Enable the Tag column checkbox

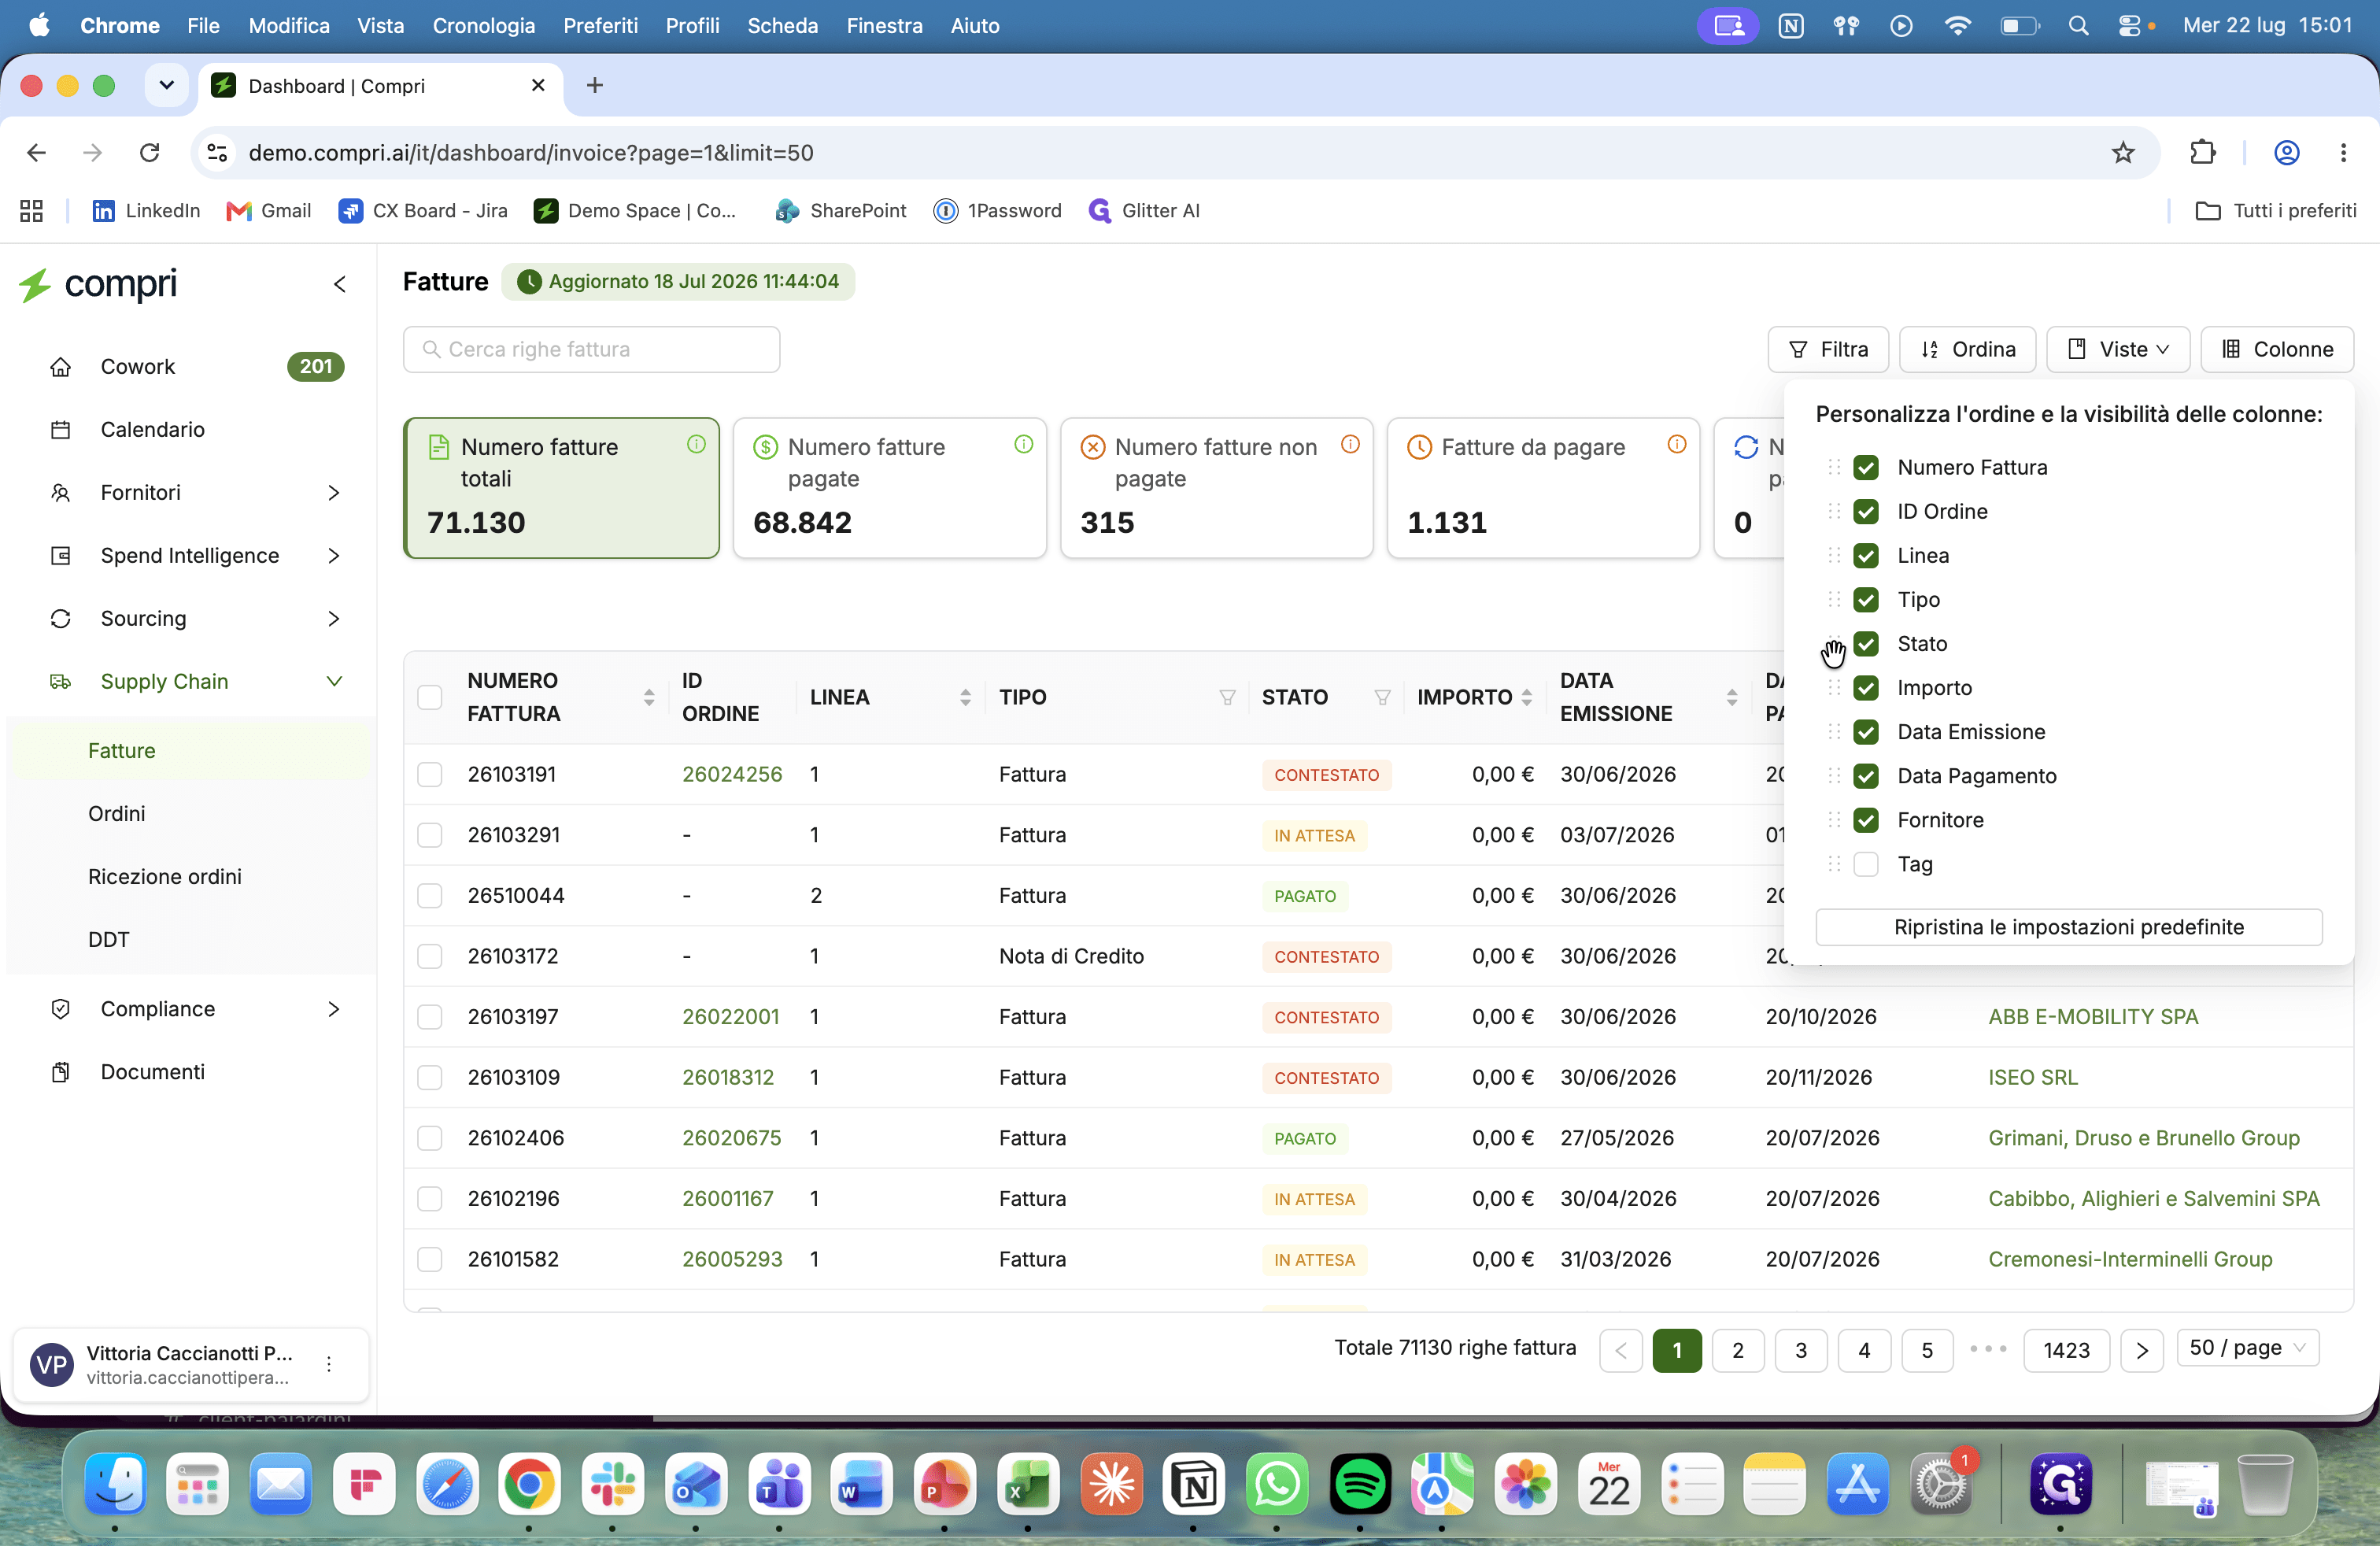(1865, 864)
